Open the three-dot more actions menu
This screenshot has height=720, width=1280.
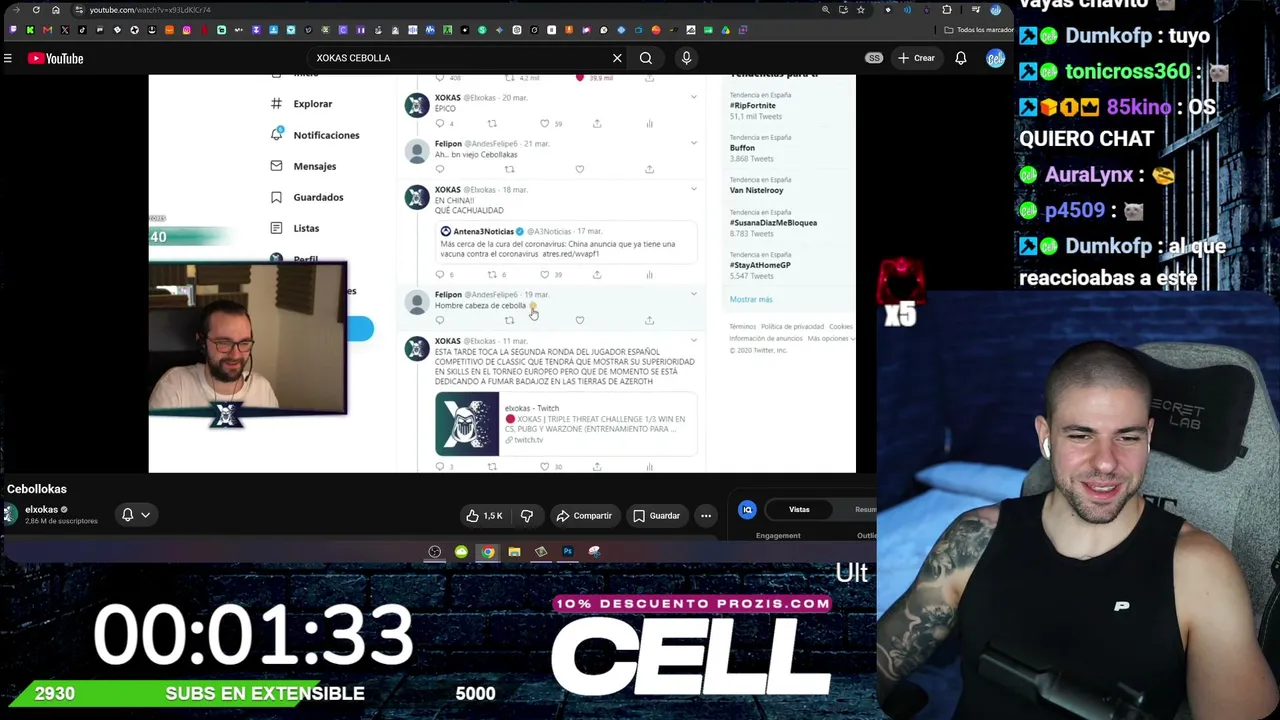[706, 516]
